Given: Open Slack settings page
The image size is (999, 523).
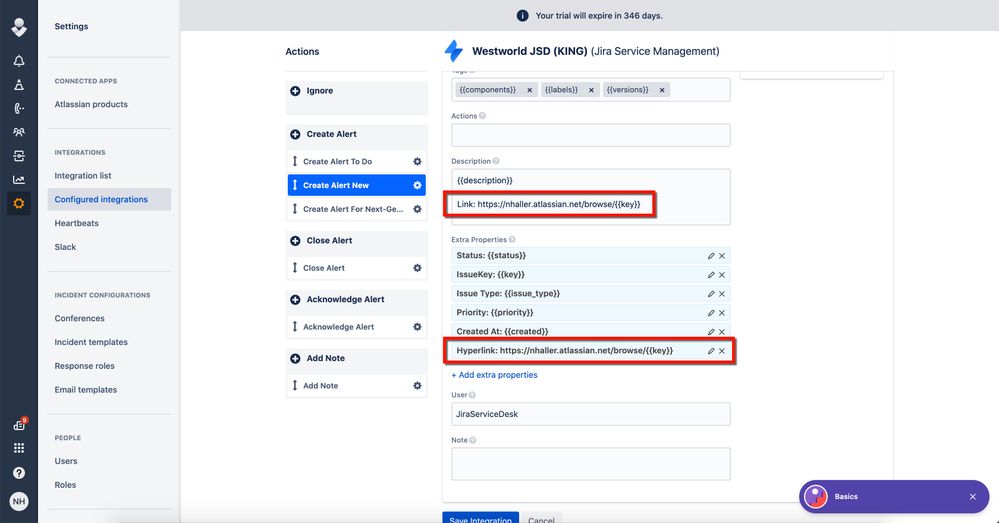Looking at the screenshot, I should pyautogui.click(x=65, y=247).
